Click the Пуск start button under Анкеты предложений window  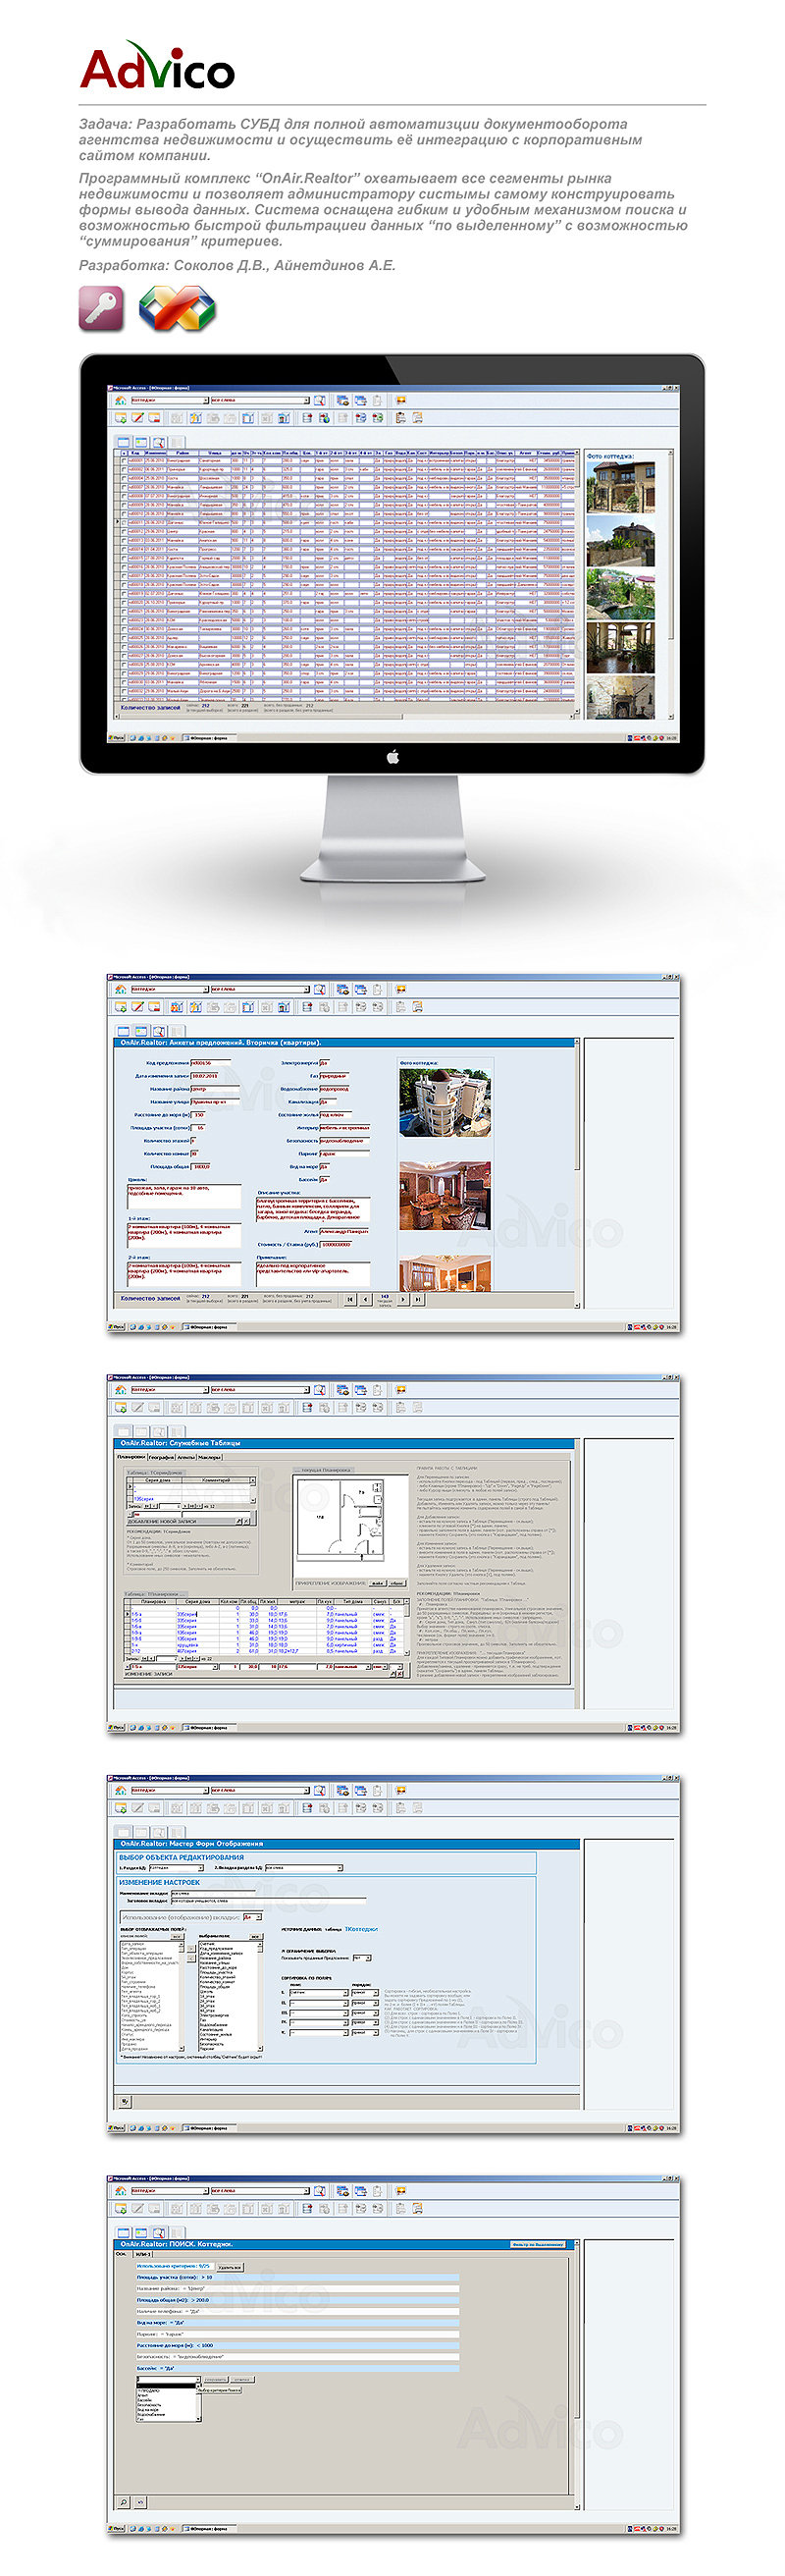(117, 1327)
